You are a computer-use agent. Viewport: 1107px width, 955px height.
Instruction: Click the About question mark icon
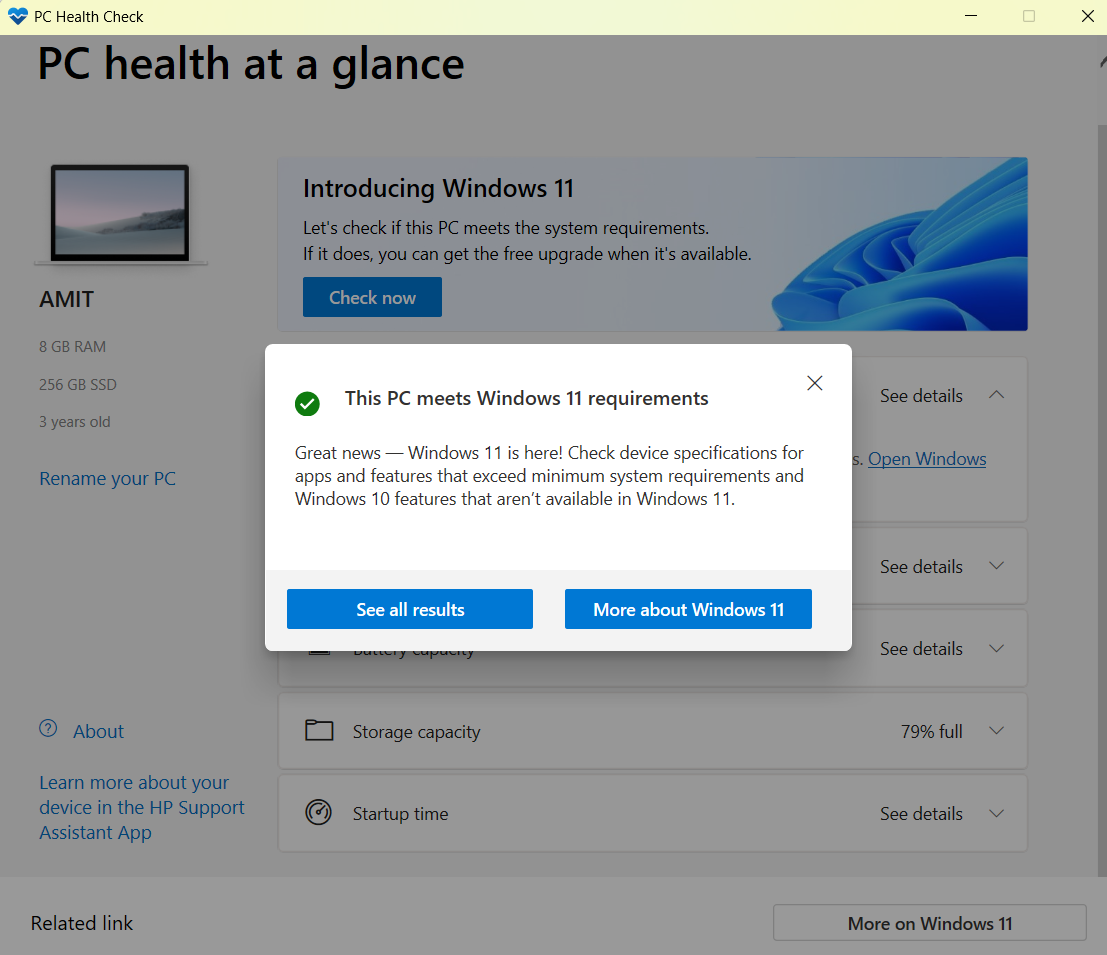click(x=48, y=728)
